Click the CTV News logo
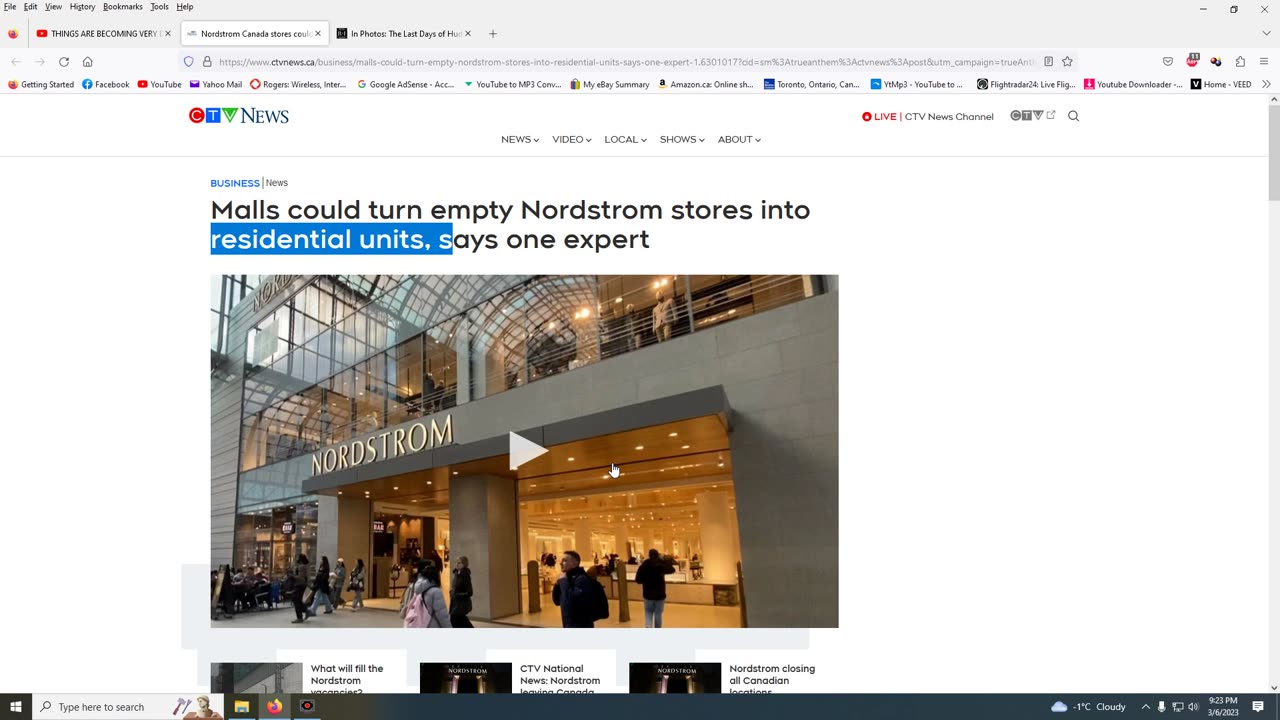The height and width of the screenshot is (720, 1280). coord(238,116)
